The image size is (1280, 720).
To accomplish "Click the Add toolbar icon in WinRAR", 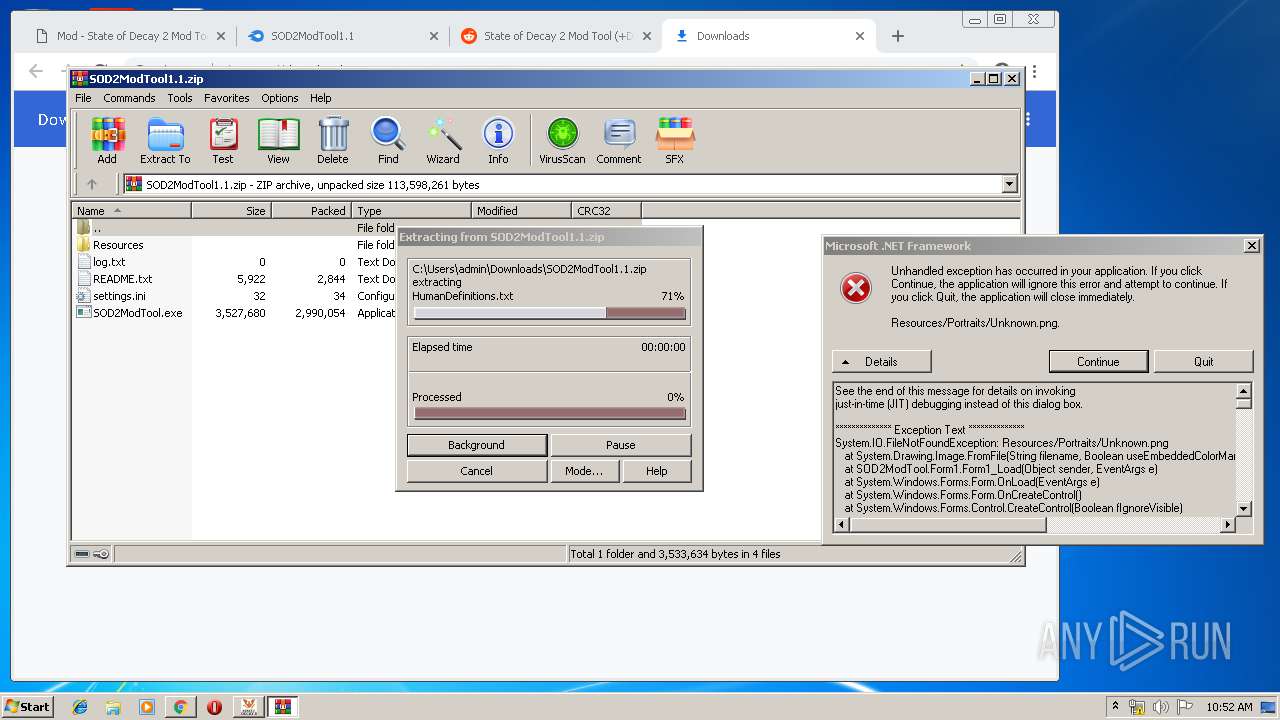I will pos(107,140).
